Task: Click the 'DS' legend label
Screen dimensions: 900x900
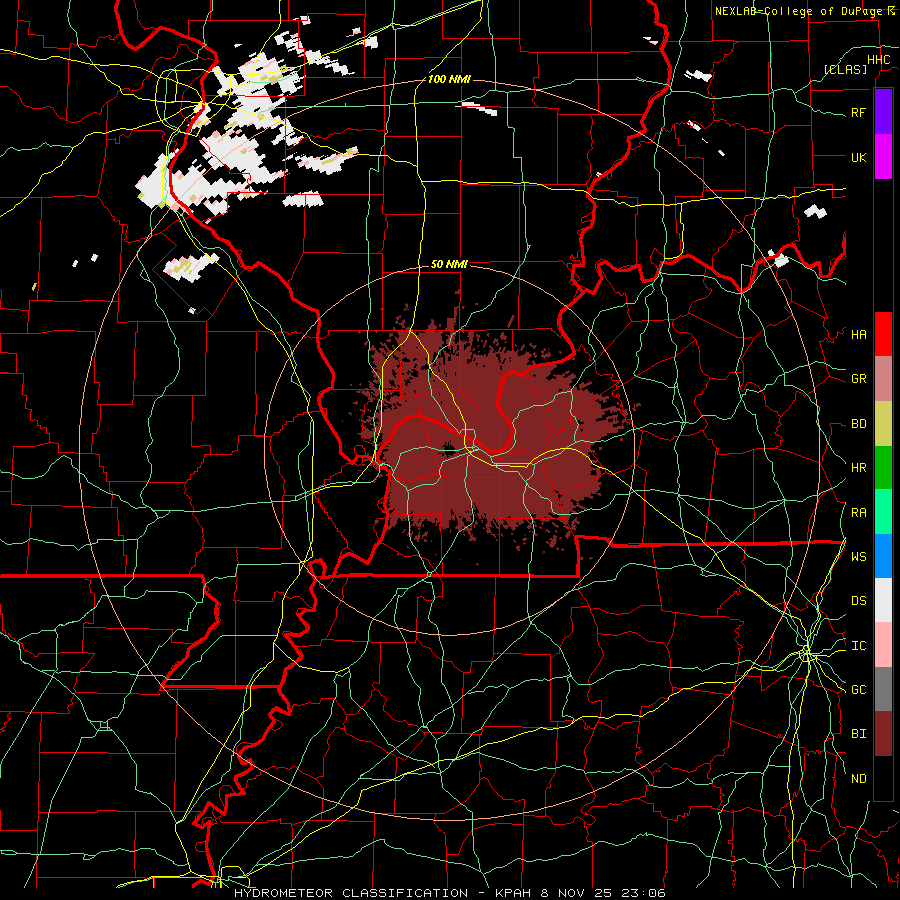Action: [859, 601]
